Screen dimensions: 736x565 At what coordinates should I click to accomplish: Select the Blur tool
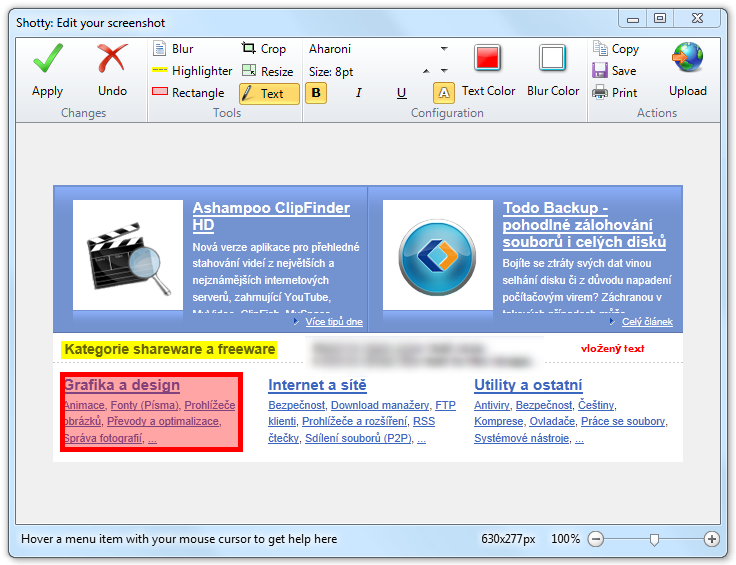[x=173, y=49]
